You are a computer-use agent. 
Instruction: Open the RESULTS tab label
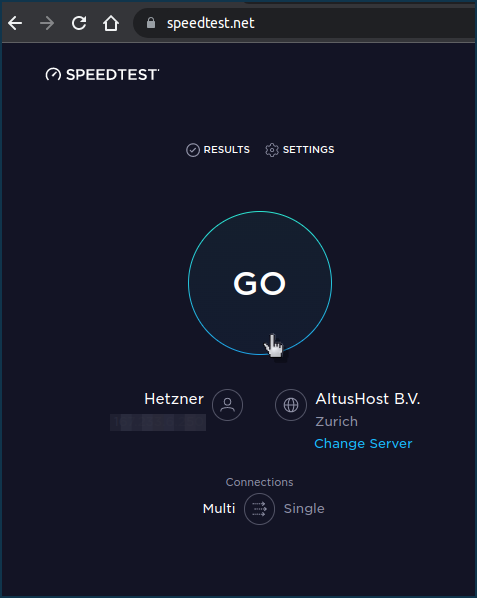tap(227, 150)
